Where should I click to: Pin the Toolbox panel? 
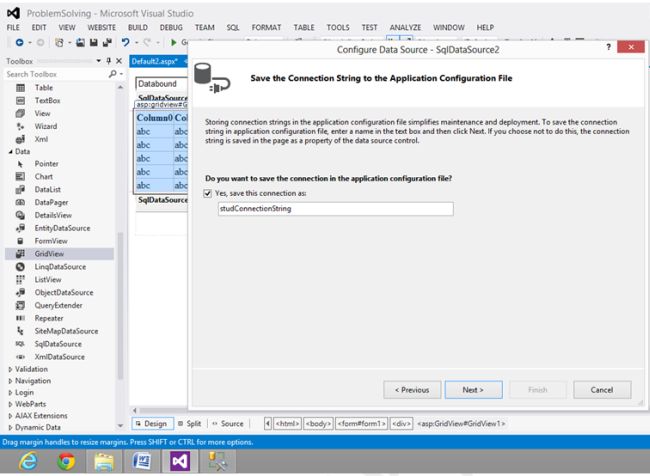109,61
